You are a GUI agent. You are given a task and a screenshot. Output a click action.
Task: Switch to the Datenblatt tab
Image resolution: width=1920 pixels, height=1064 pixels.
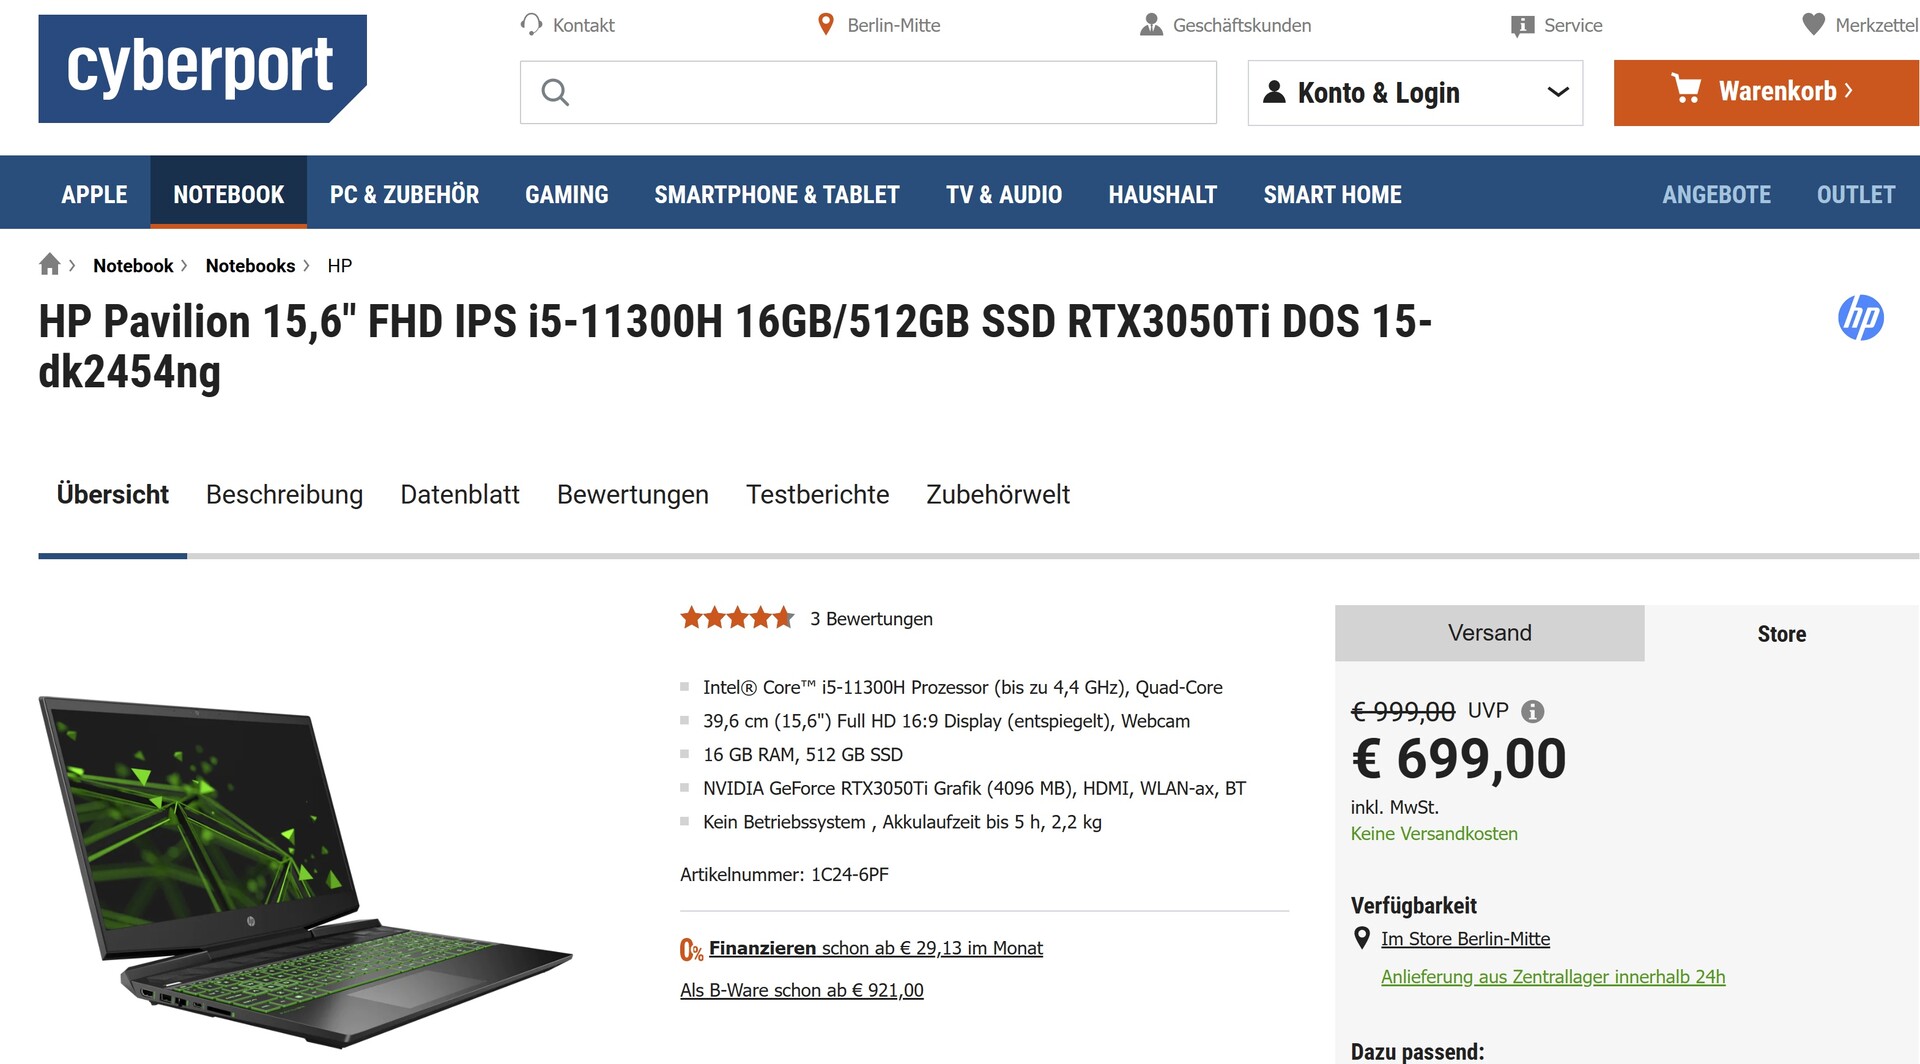[459, 494]
